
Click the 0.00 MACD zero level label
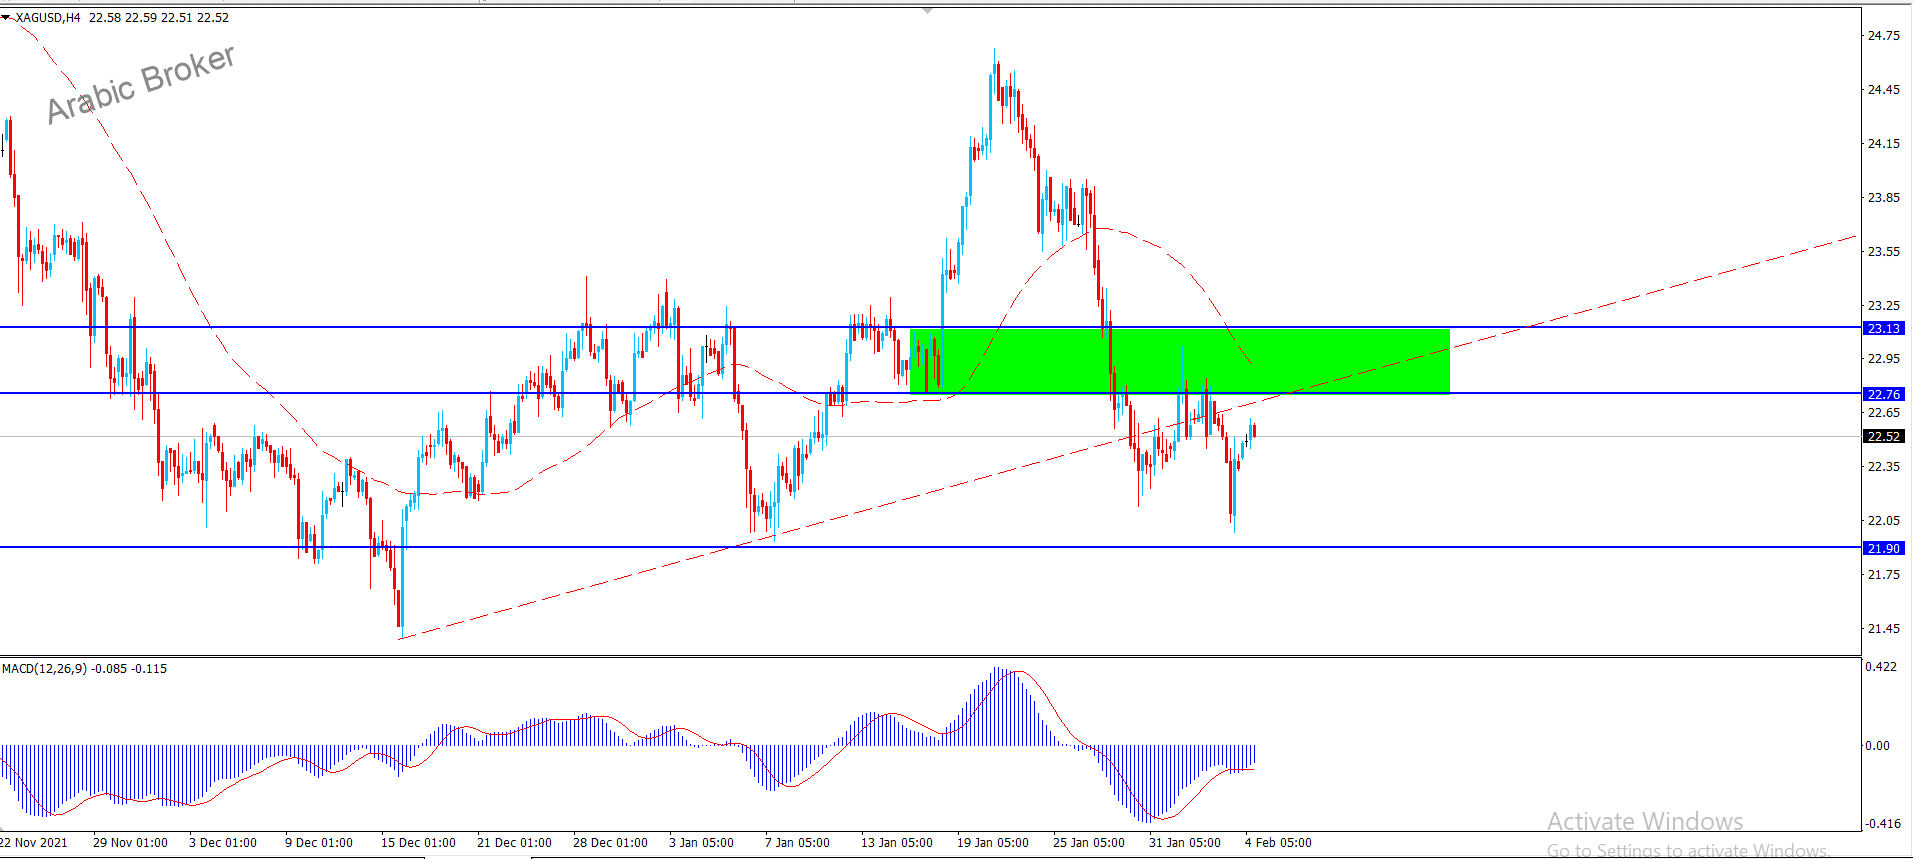[x=1877, y=745]
